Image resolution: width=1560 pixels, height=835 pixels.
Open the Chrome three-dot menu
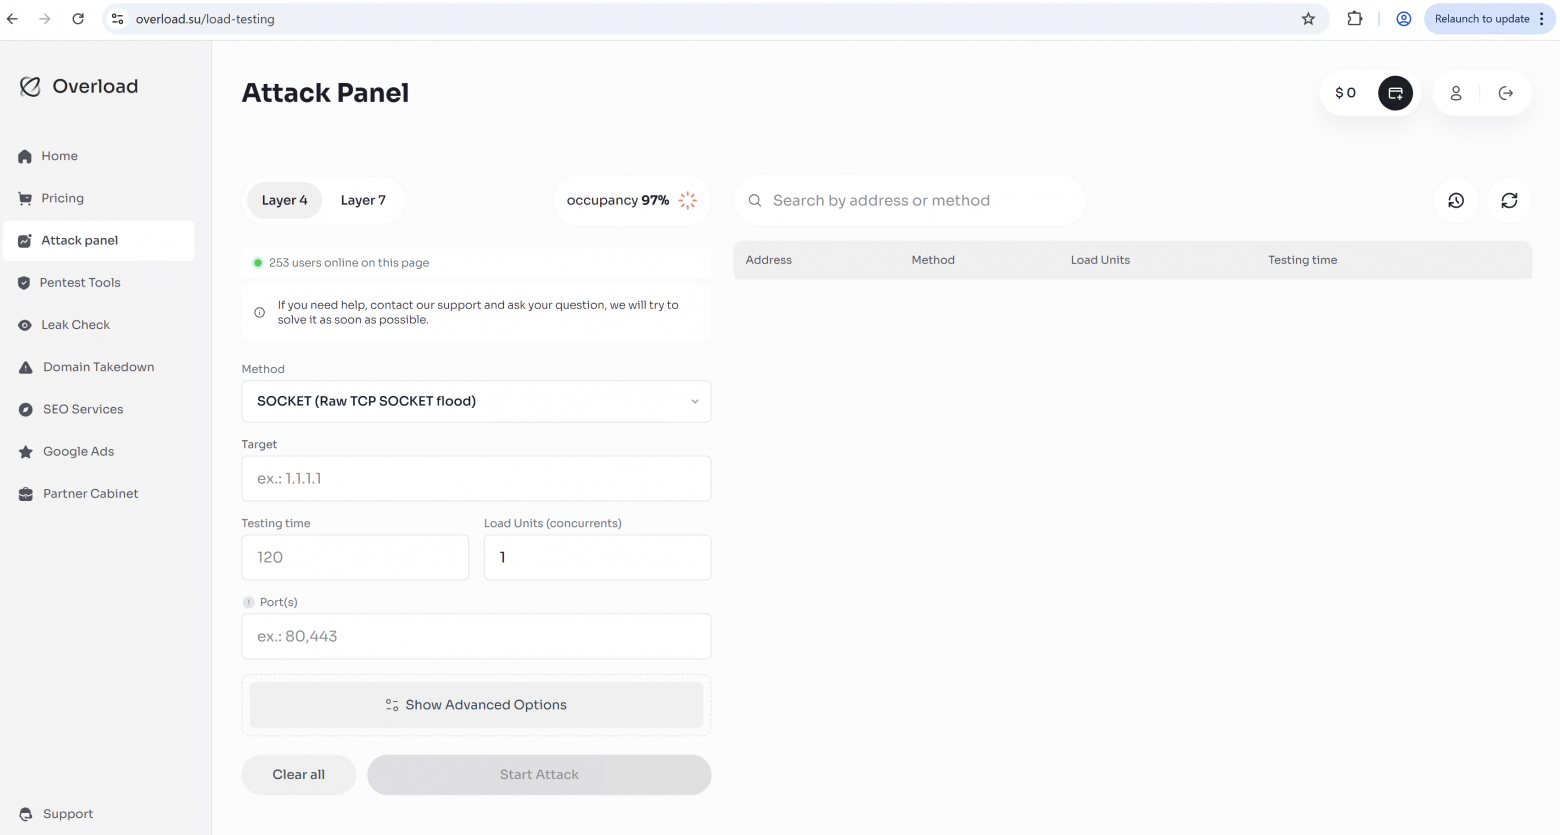[x=1542, y=19]
